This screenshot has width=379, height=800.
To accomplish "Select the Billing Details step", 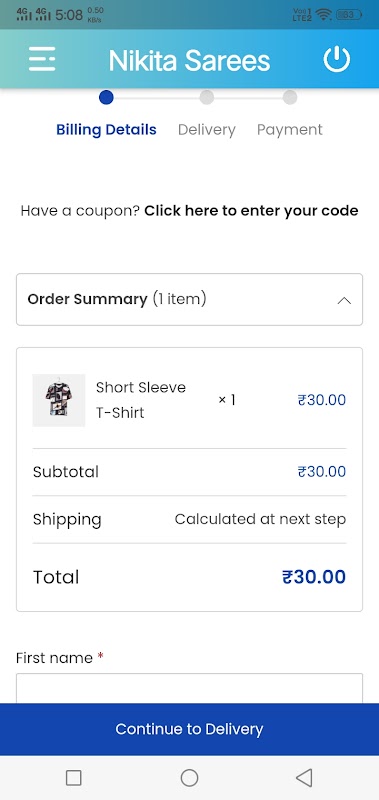I will point(106,130).
